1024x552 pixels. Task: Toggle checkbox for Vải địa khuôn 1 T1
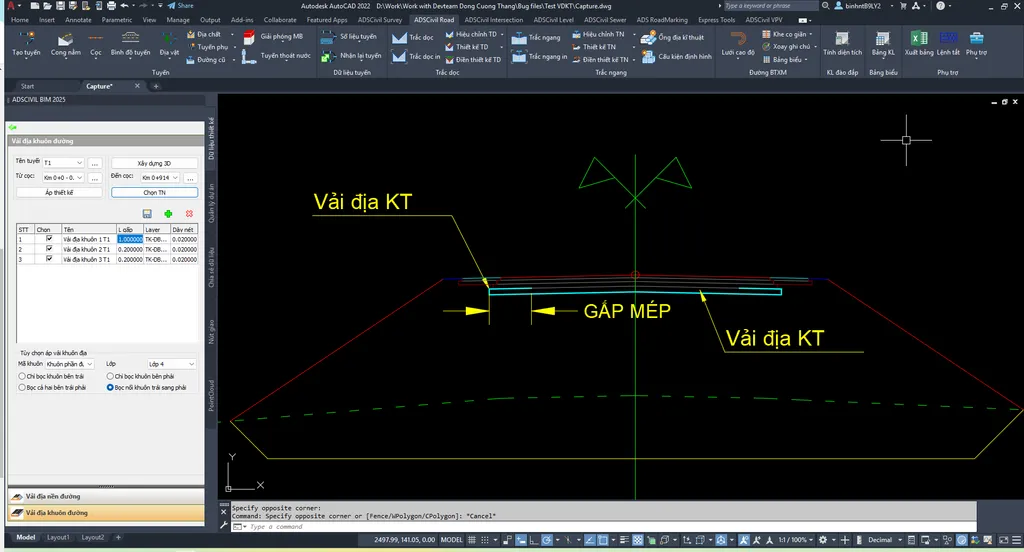49,239
